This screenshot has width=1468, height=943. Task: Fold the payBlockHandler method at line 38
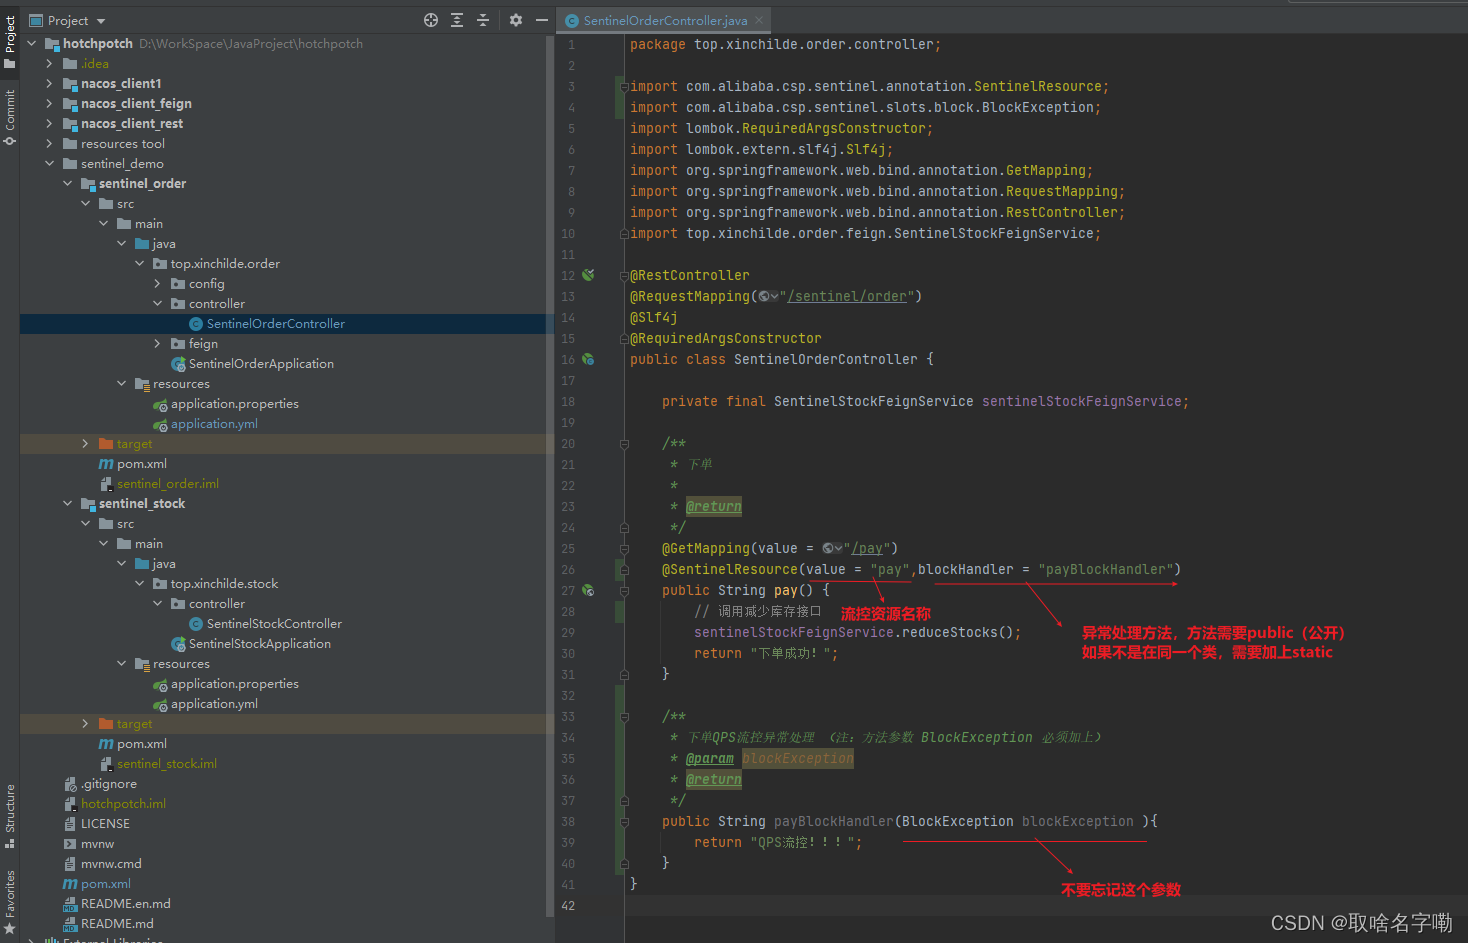pyautogui.click(x=624, y=822)
